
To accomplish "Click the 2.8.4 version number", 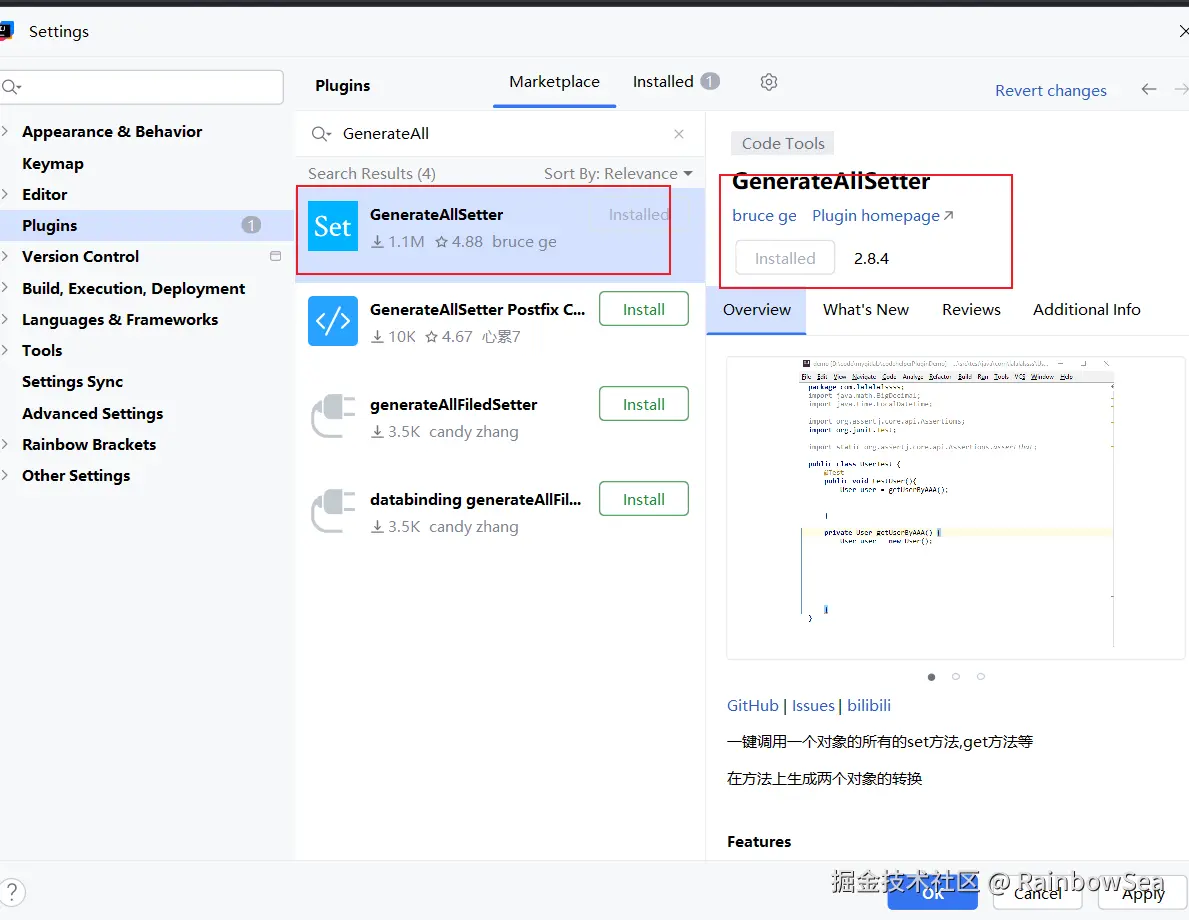I will click(x=871, y=259).
